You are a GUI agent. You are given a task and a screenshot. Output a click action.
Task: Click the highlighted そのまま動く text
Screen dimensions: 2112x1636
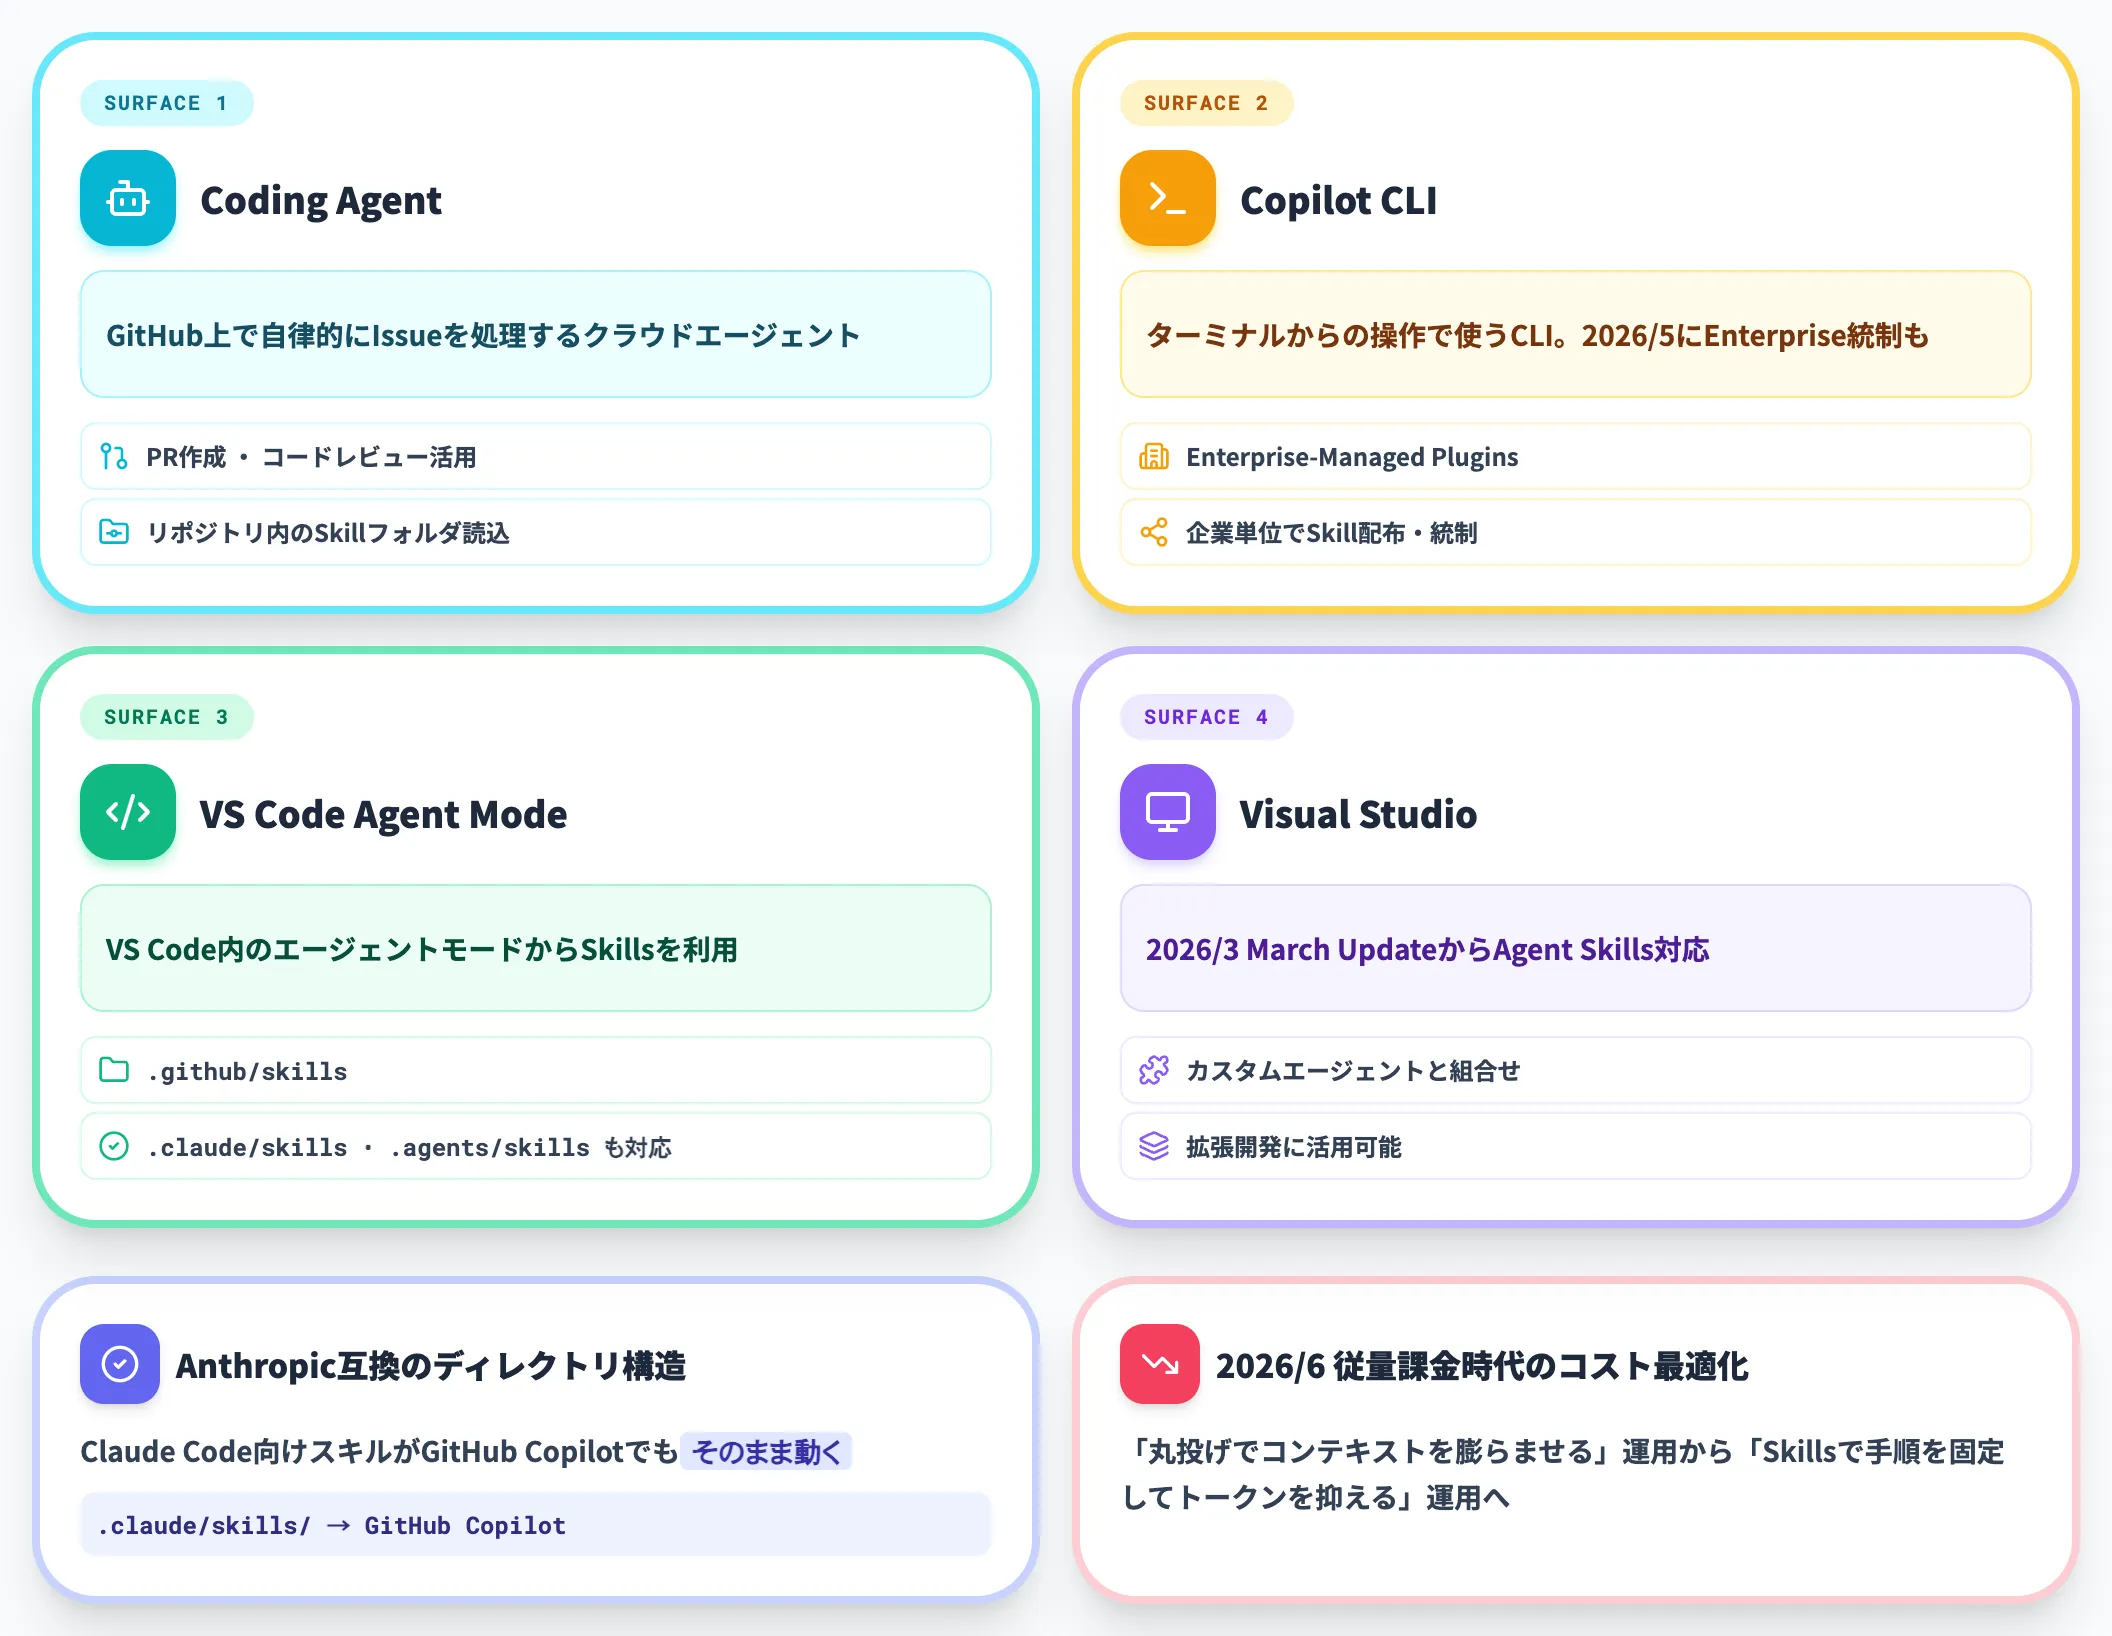(x=766, y=1451)
